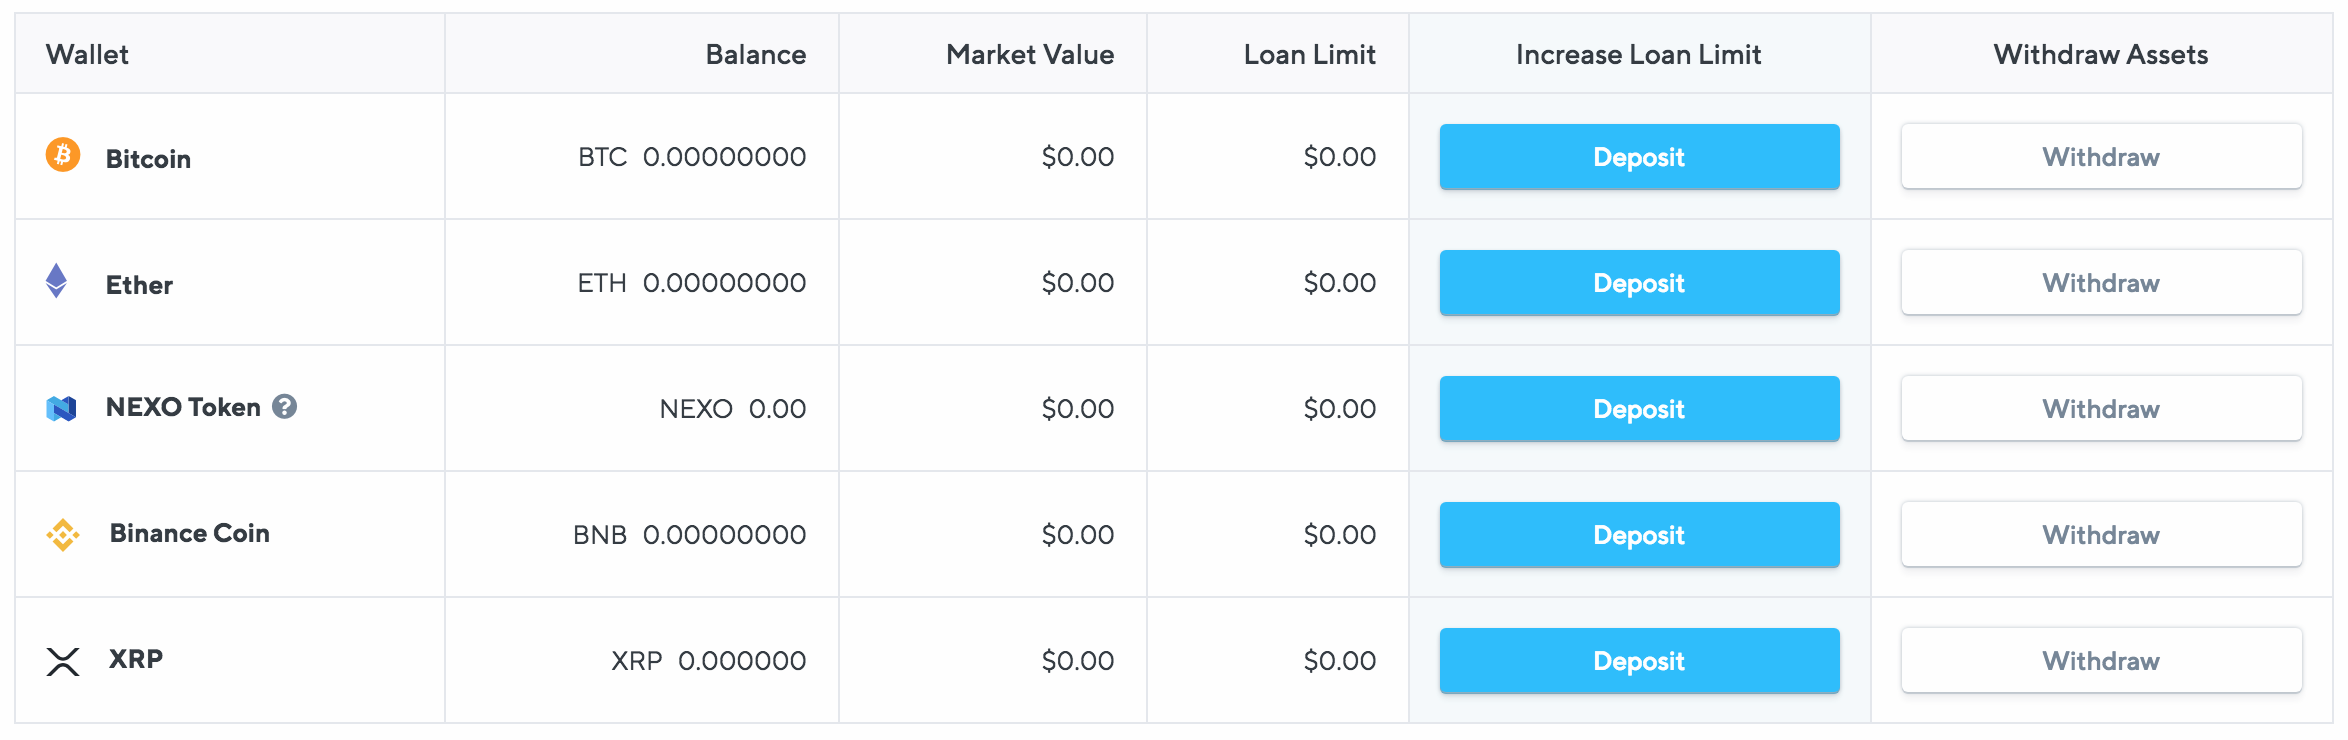
Task: Click the blue NEXO Token logo icon
Action: point(62,408)
